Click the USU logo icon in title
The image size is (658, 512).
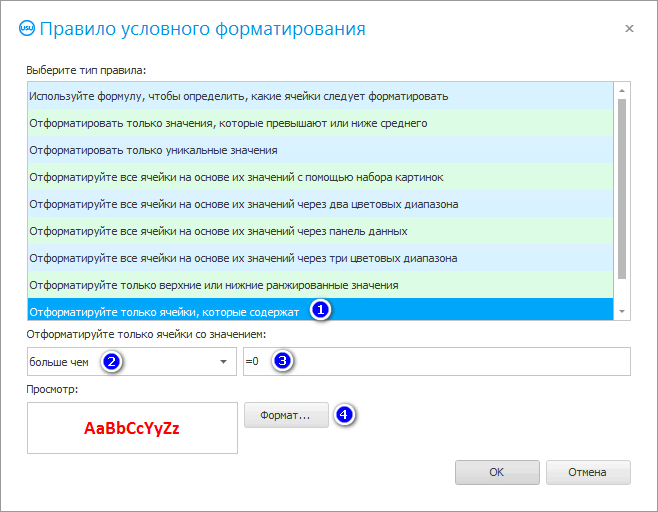point(27,29)
